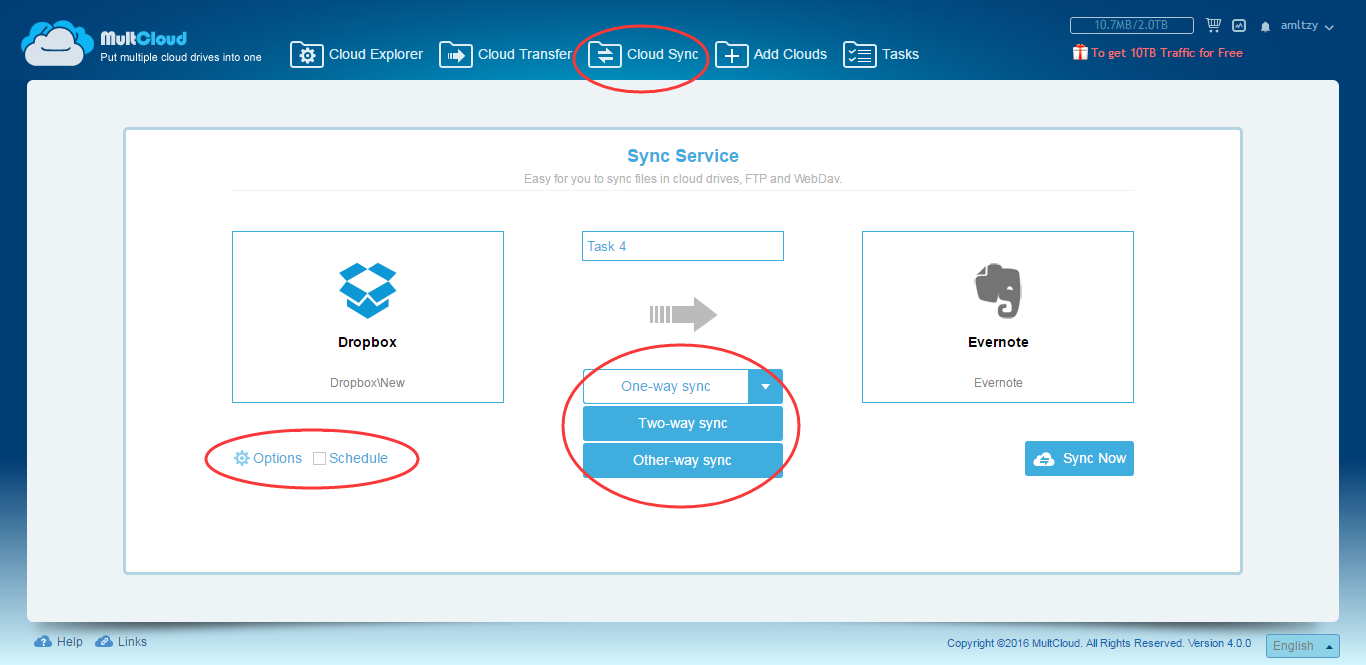The image size is (1366, 665).
Task: Click the Options gear icon
Action: point(241,458)
